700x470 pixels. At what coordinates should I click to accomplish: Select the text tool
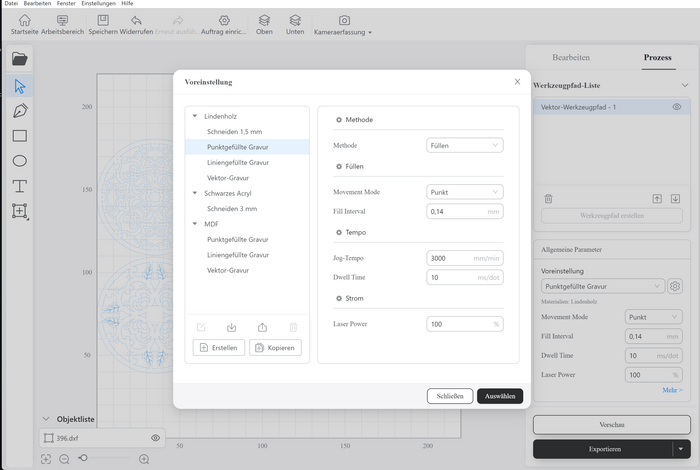point(20,186)
